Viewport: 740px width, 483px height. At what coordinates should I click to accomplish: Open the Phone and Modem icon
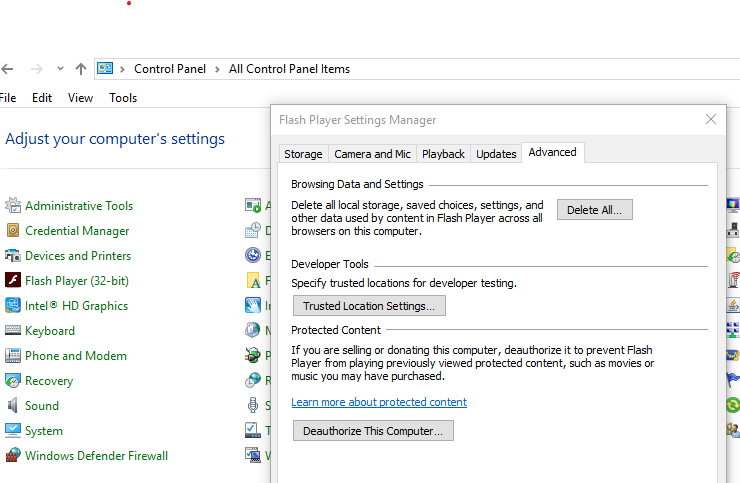13,356
